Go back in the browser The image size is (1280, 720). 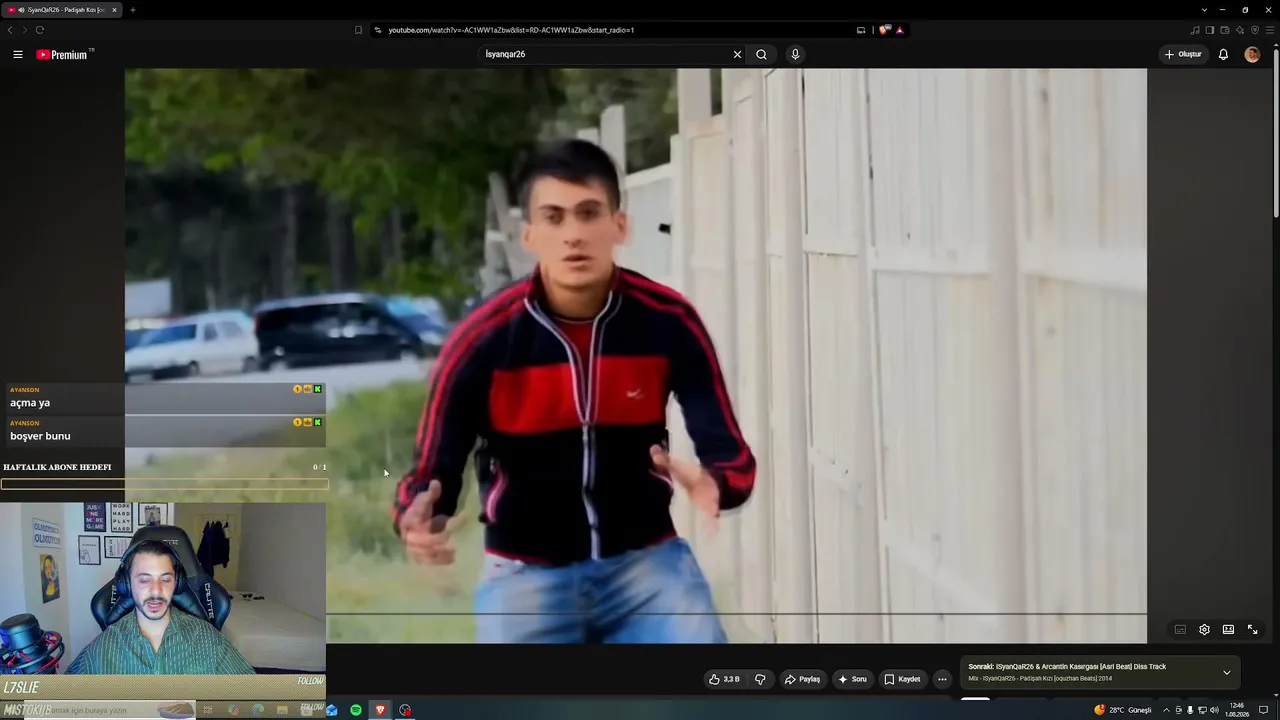coord(10,30)
